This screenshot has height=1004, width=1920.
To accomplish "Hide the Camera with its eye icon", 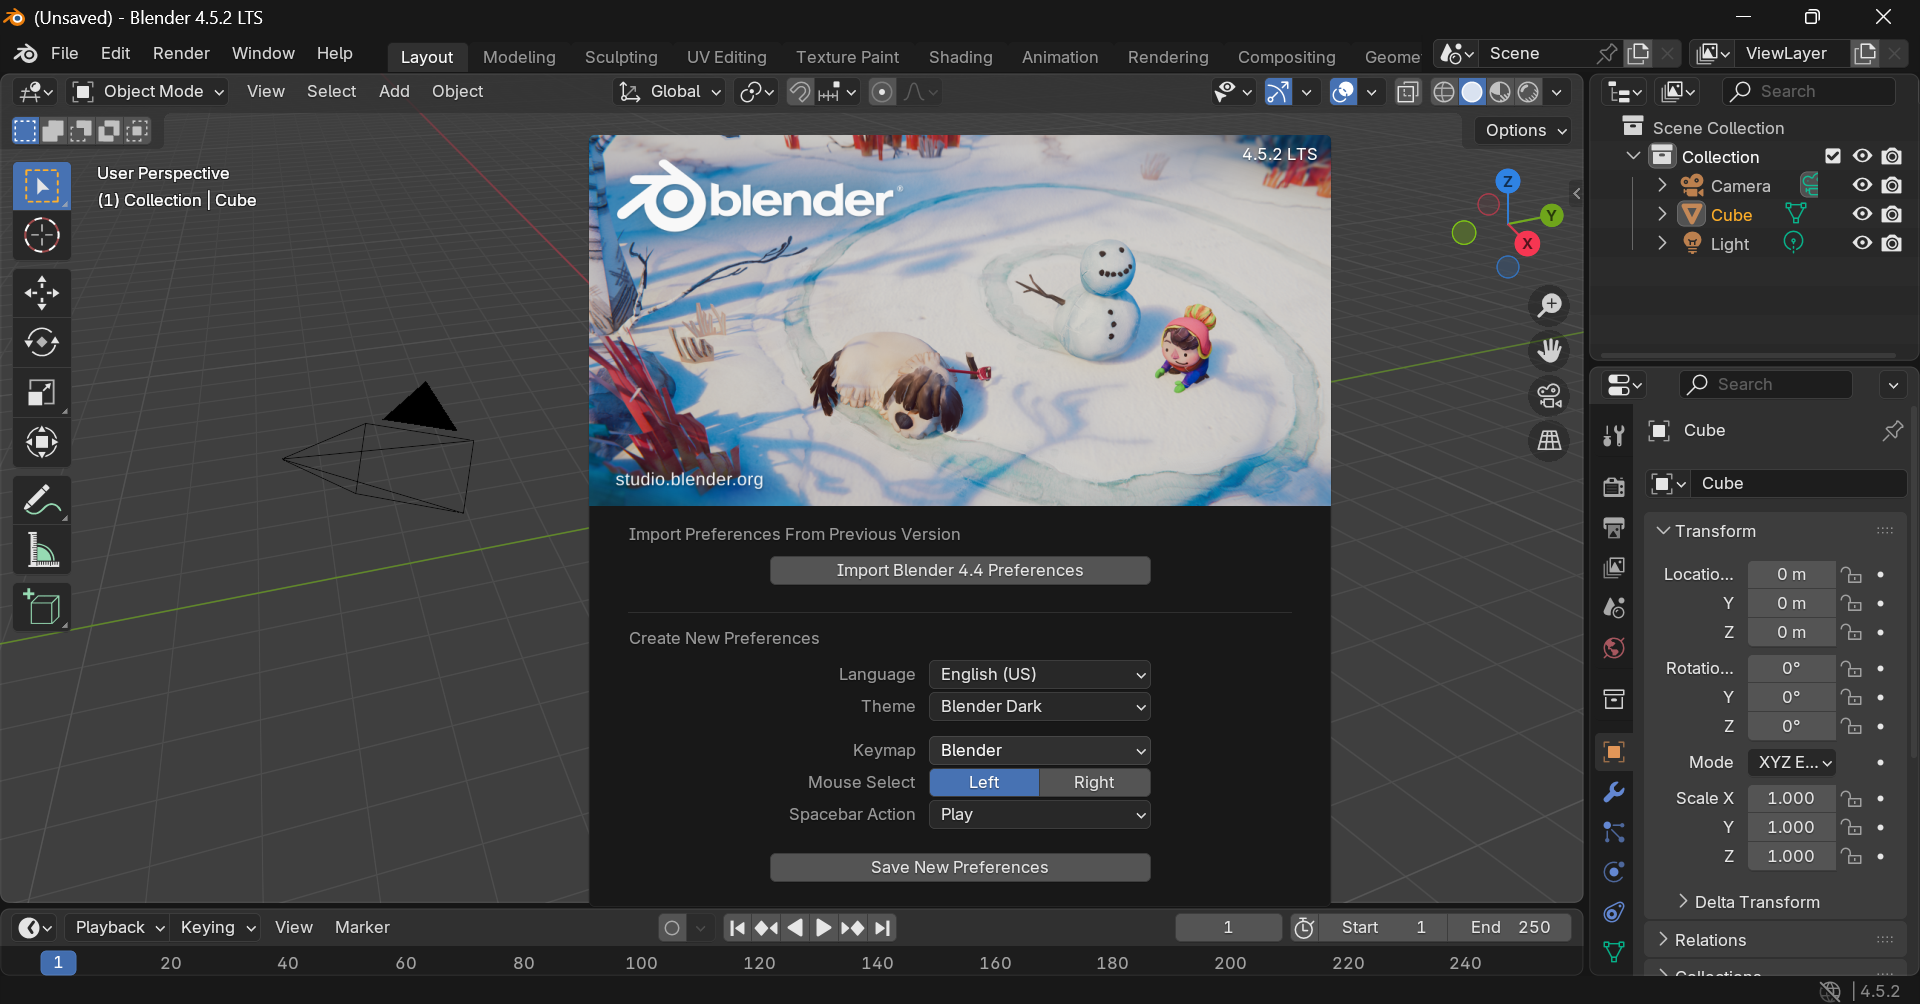I will (x=1862, y=185).
